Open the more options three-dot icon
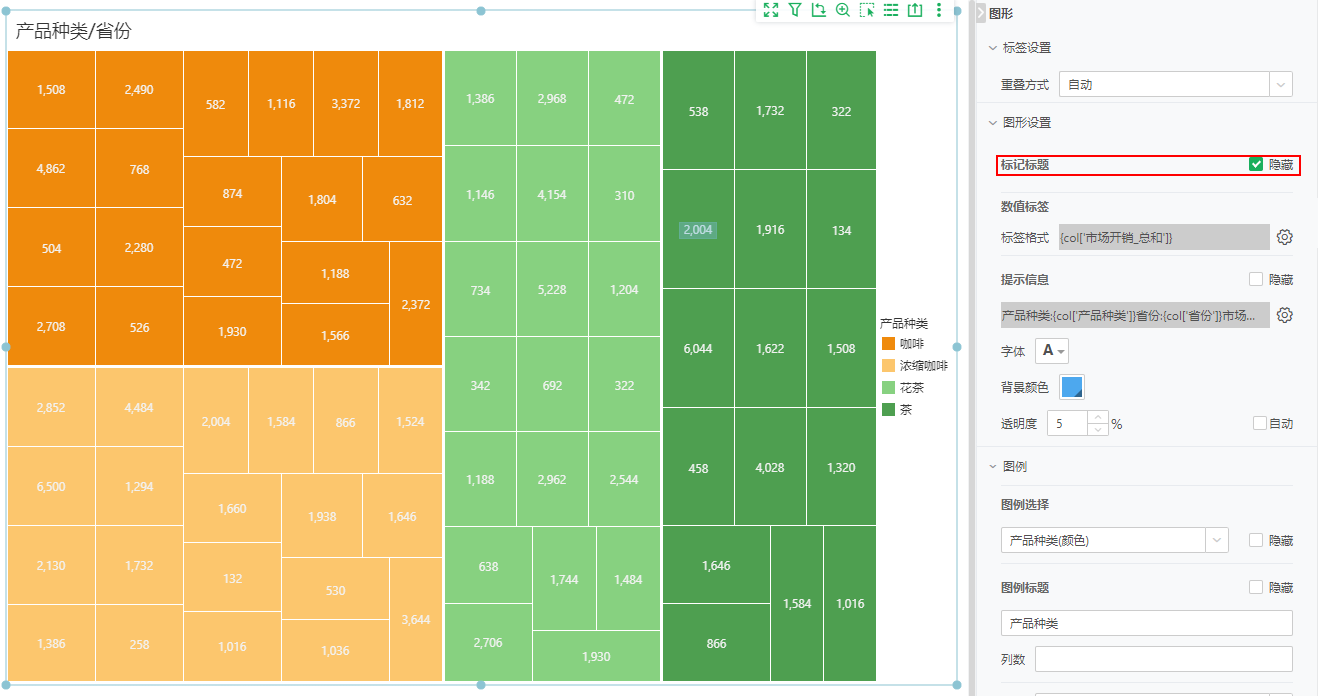1318x696 pixels. [938, 11]
